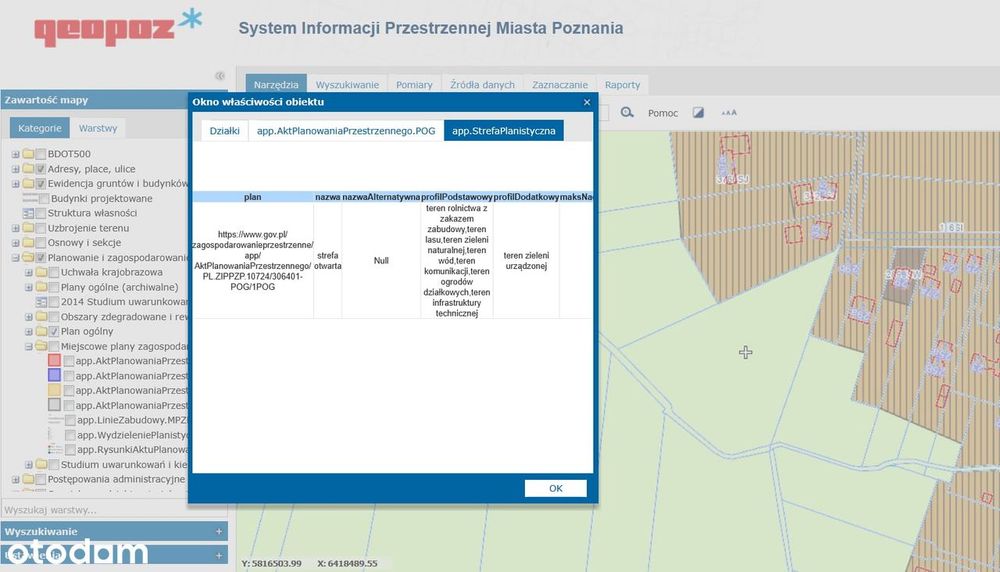Expand the Uchwała krajobrazowa node
This screenshot has width=1000, height=572.
tap(29, 272)
